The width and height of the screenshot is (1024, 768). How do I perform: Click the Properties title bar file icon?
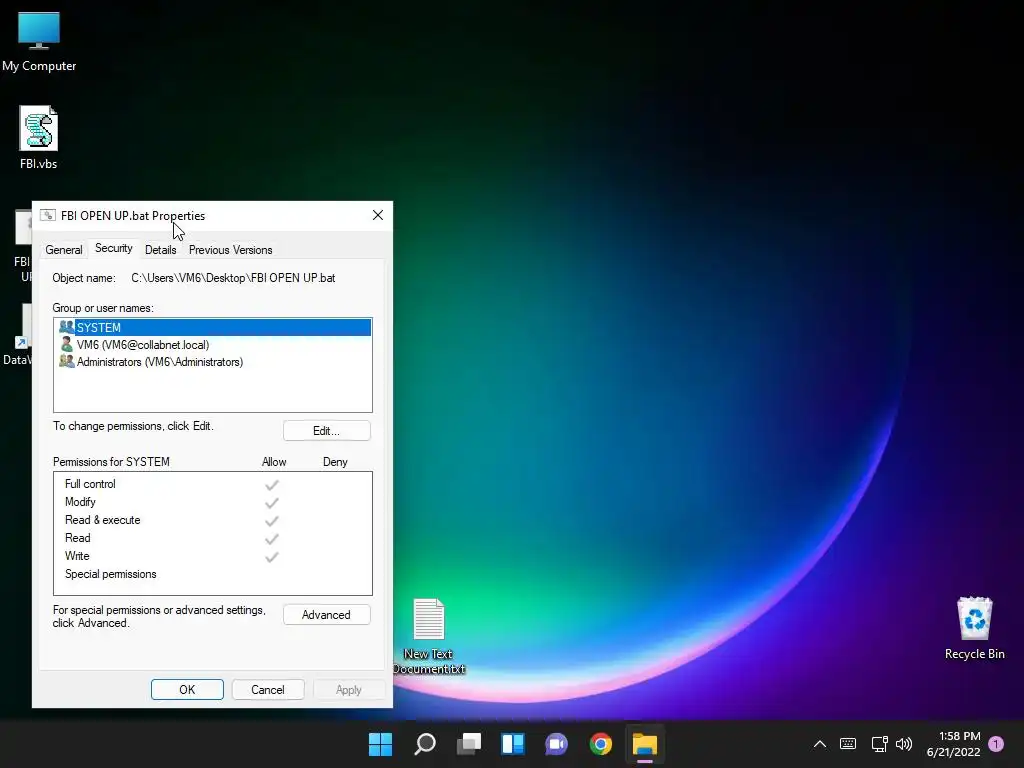tap(48, 216)
